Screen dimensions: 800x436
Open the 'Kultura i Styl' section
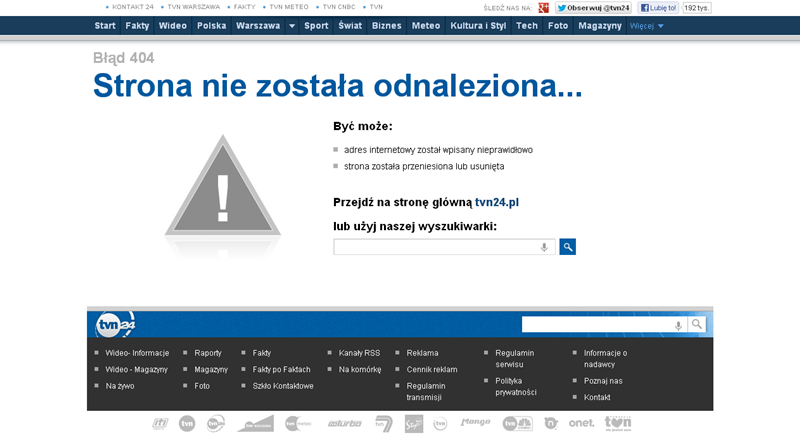tap(478, 26)
